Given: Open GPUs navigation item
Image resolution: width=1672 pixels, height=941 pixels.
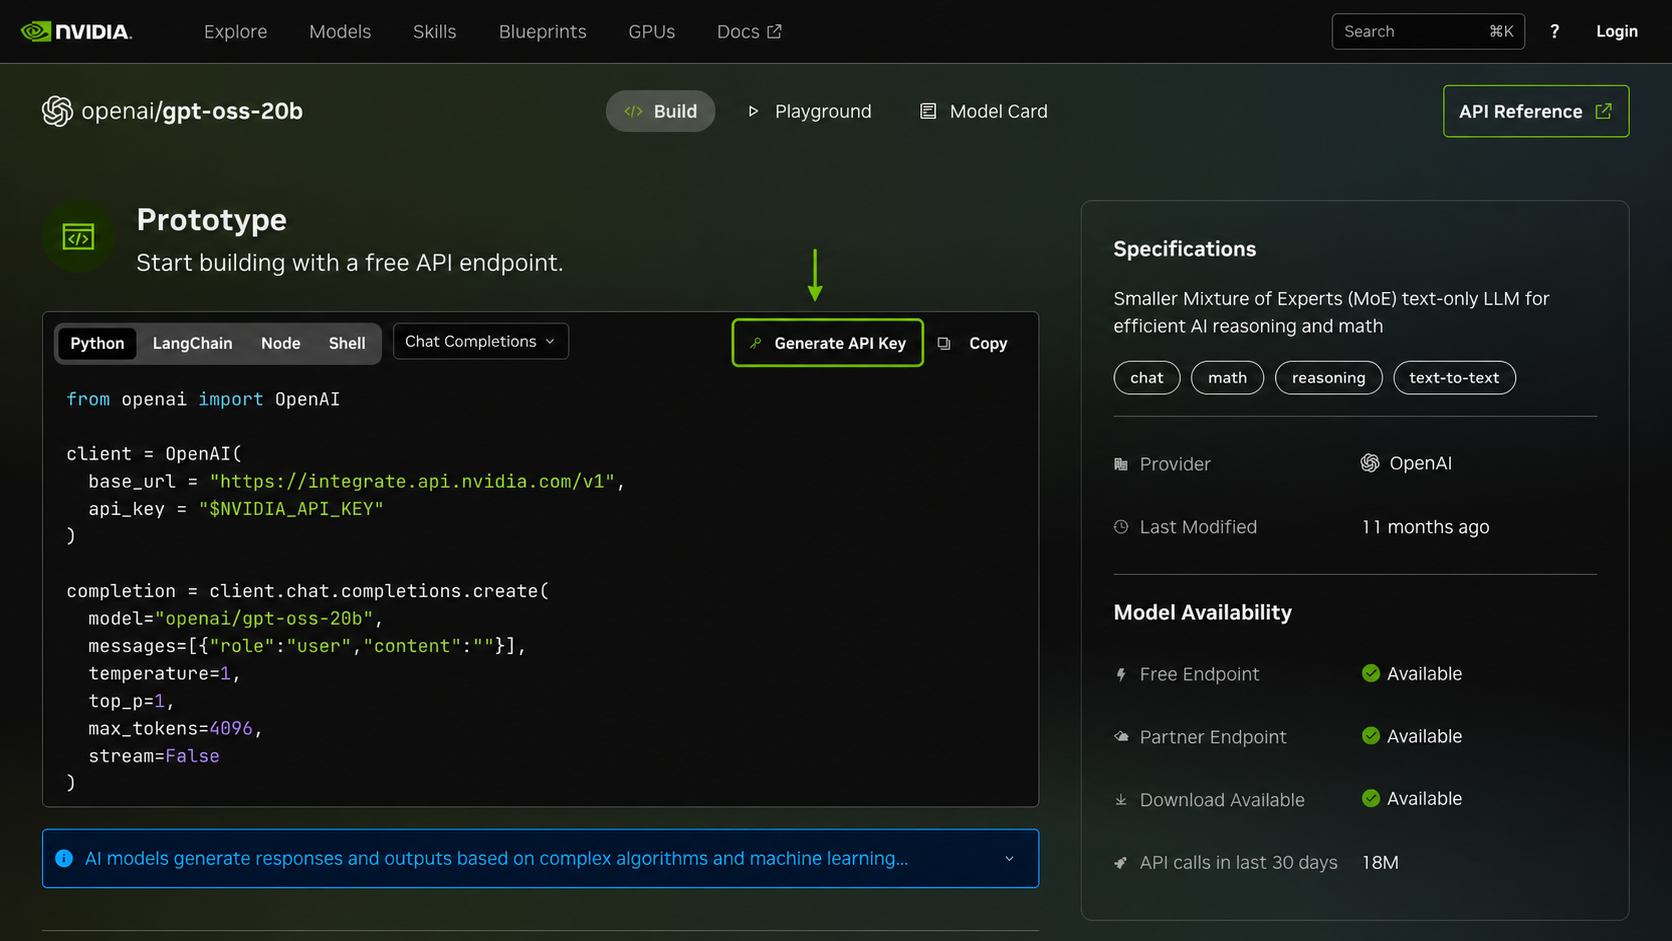Looking at the screenshot, I should pos(652,32).
